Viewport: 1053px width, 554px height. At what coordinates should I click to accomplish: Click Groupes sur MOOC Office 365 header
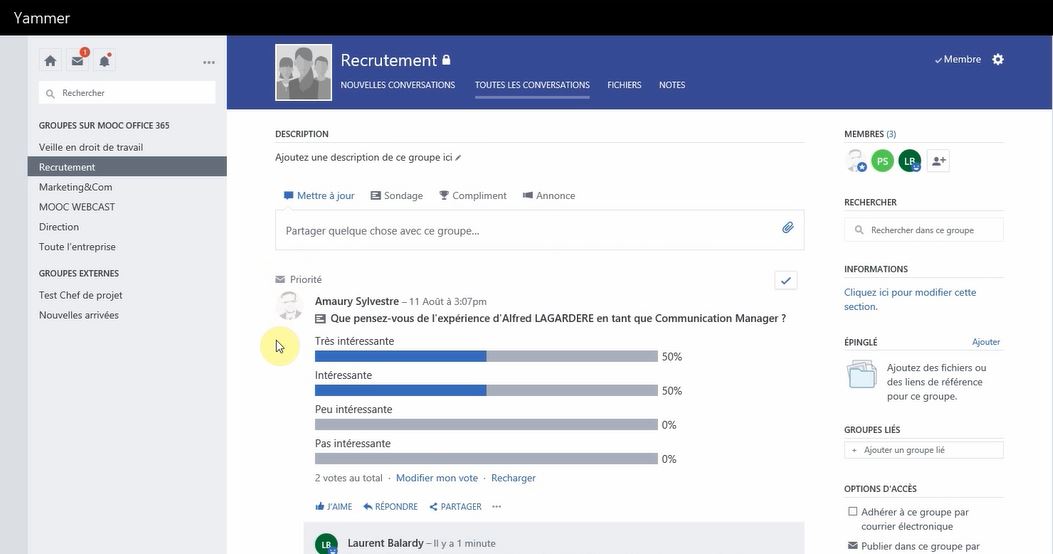tap(104, 126)
